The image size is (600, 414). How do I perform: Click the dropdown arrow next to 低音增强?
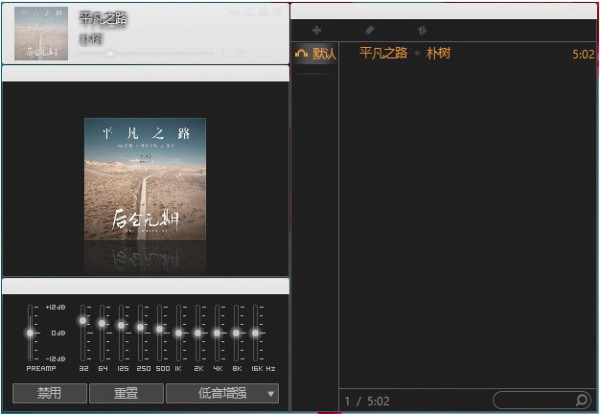point(271,394)
